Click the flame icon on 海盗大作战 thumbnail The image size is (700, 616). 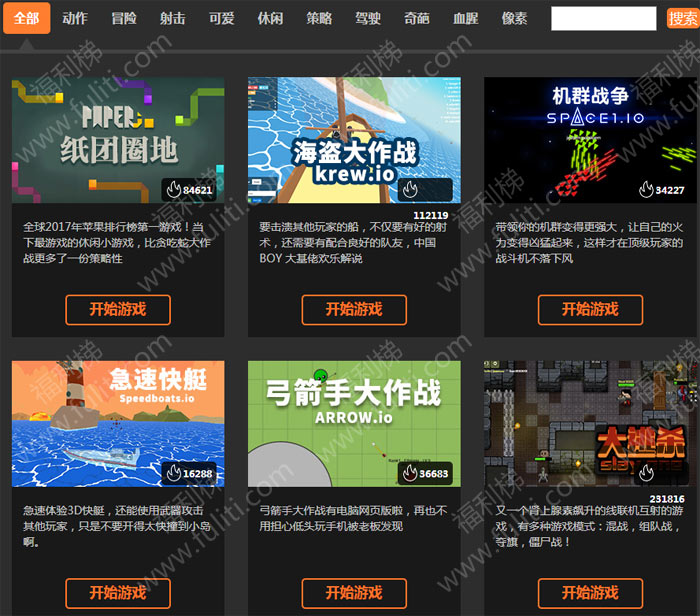pyautogui.click(x=410, y=190)
